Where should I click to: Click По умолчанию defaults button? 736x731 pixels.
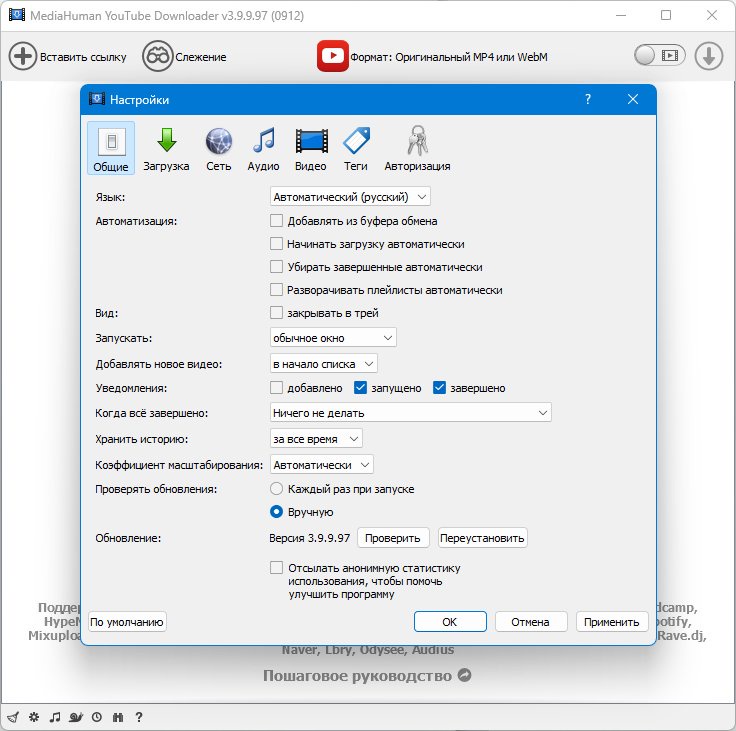point(127,622)
